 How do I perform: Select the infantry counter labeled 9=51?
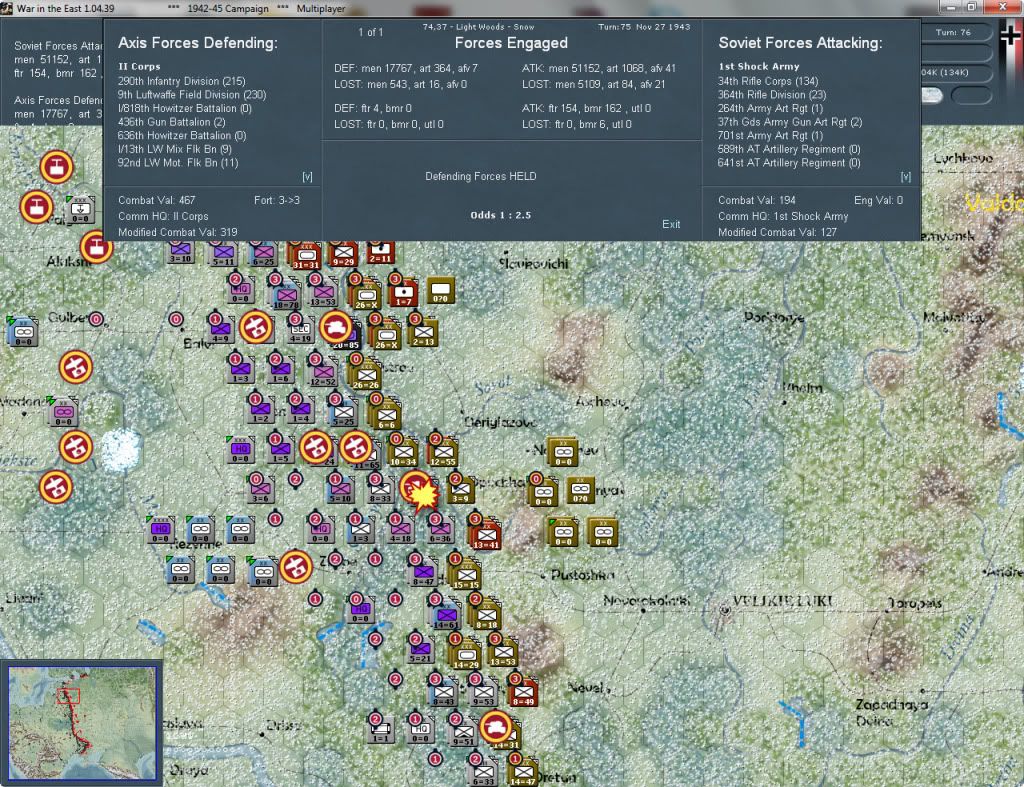[x=463, y=732]
